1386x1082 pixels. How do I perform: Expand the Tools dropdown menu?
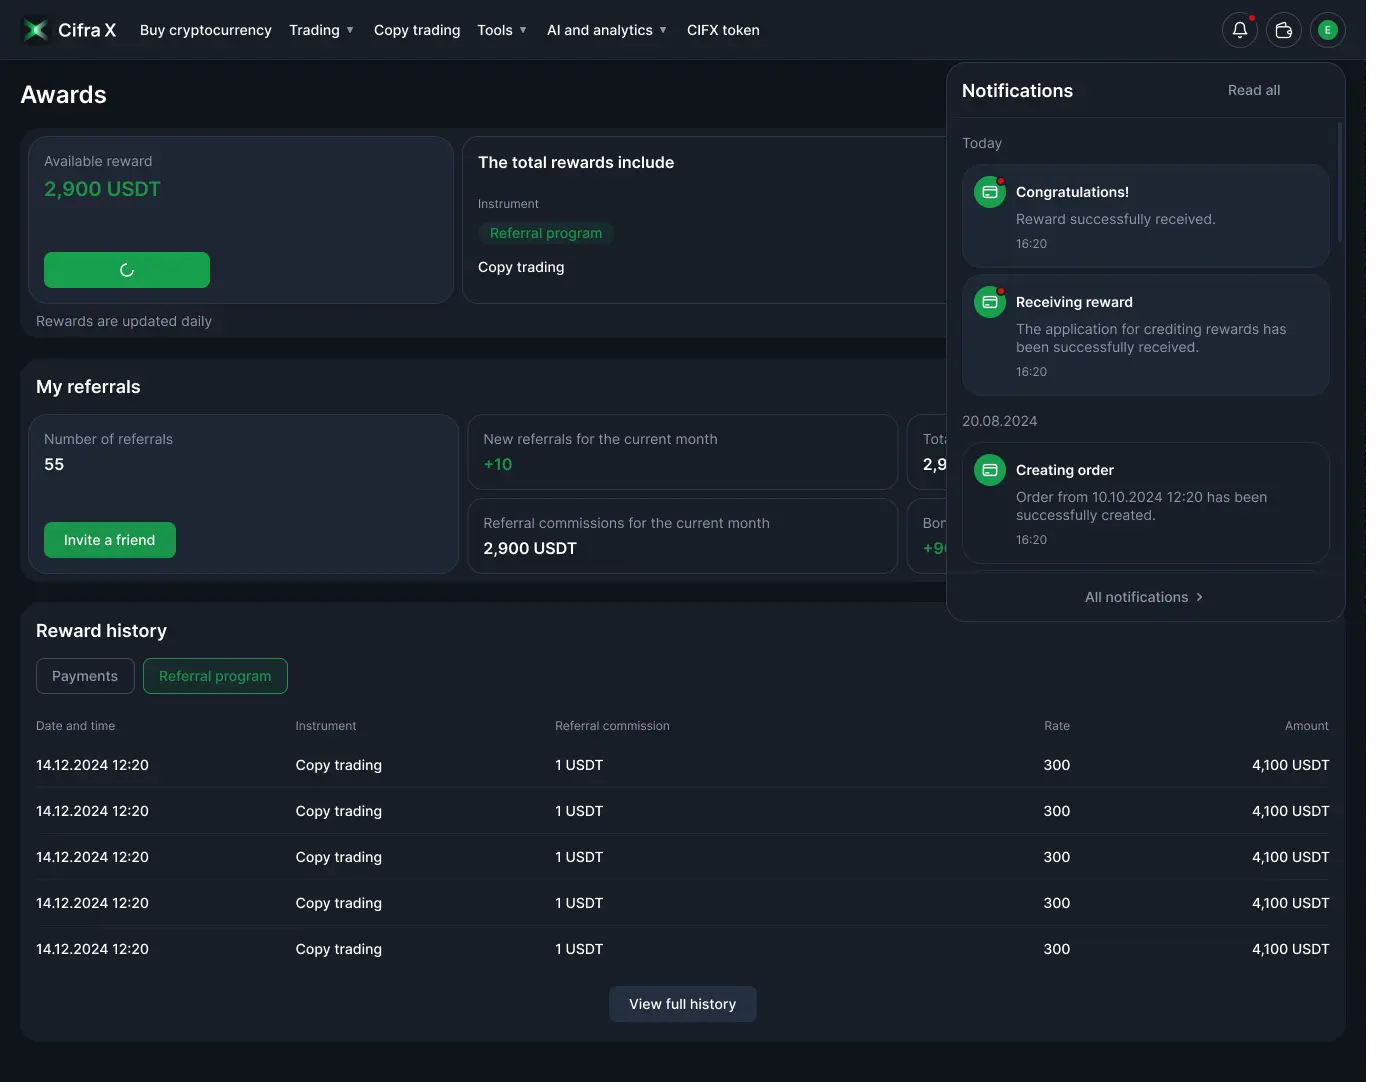coord(501,30)
